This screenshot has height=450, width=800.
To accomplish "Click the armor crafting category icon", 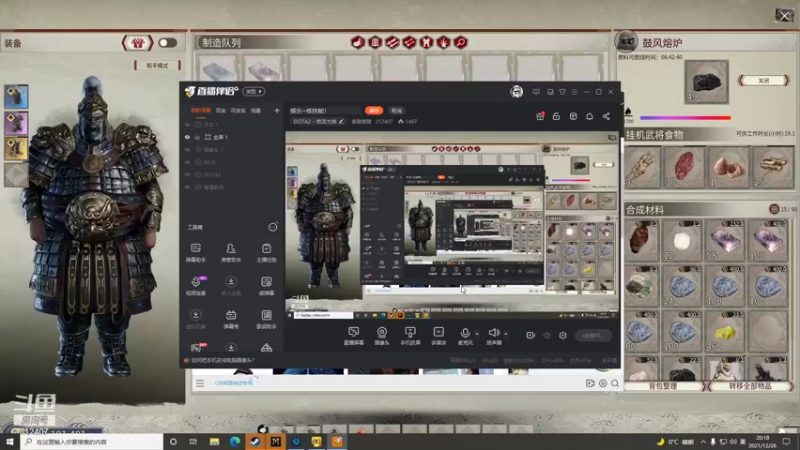I will coord(426,42).
